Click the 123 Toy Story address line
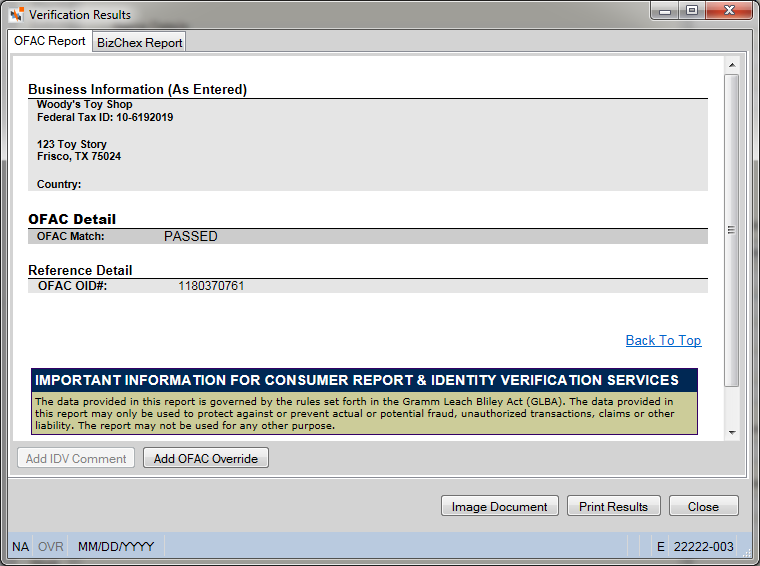This screenshot has height=566, width=760. pyautogui.click(x=72, y=144)
